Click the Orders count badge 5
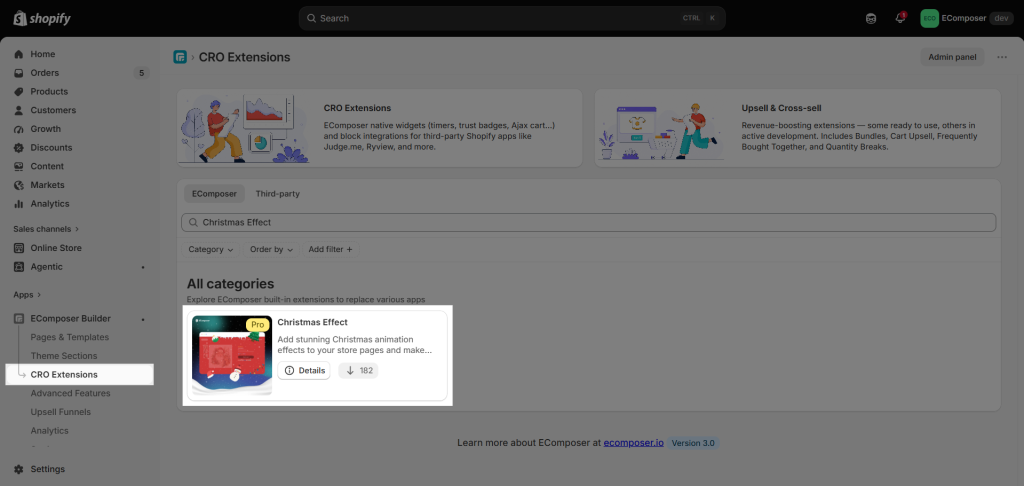This screenshot has height=486, width=1024. [141, 73]
